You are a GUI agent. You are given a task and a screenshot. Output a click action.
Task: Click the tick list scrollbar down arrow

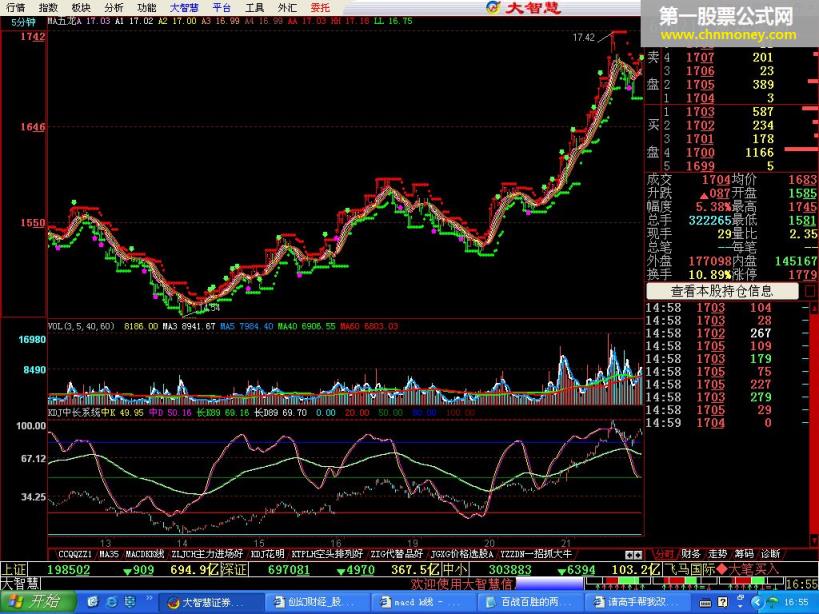pos(814,540)
